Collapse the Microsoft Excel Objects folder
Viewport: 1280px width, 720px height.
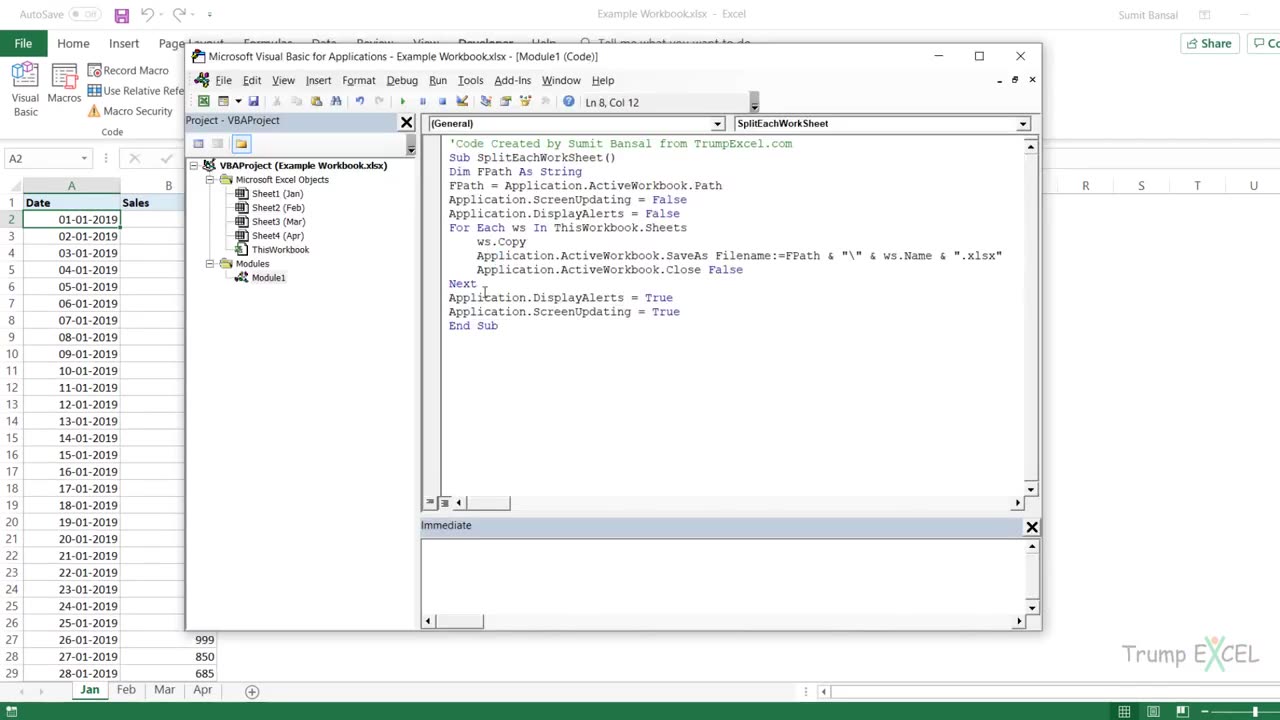(210, 180)
